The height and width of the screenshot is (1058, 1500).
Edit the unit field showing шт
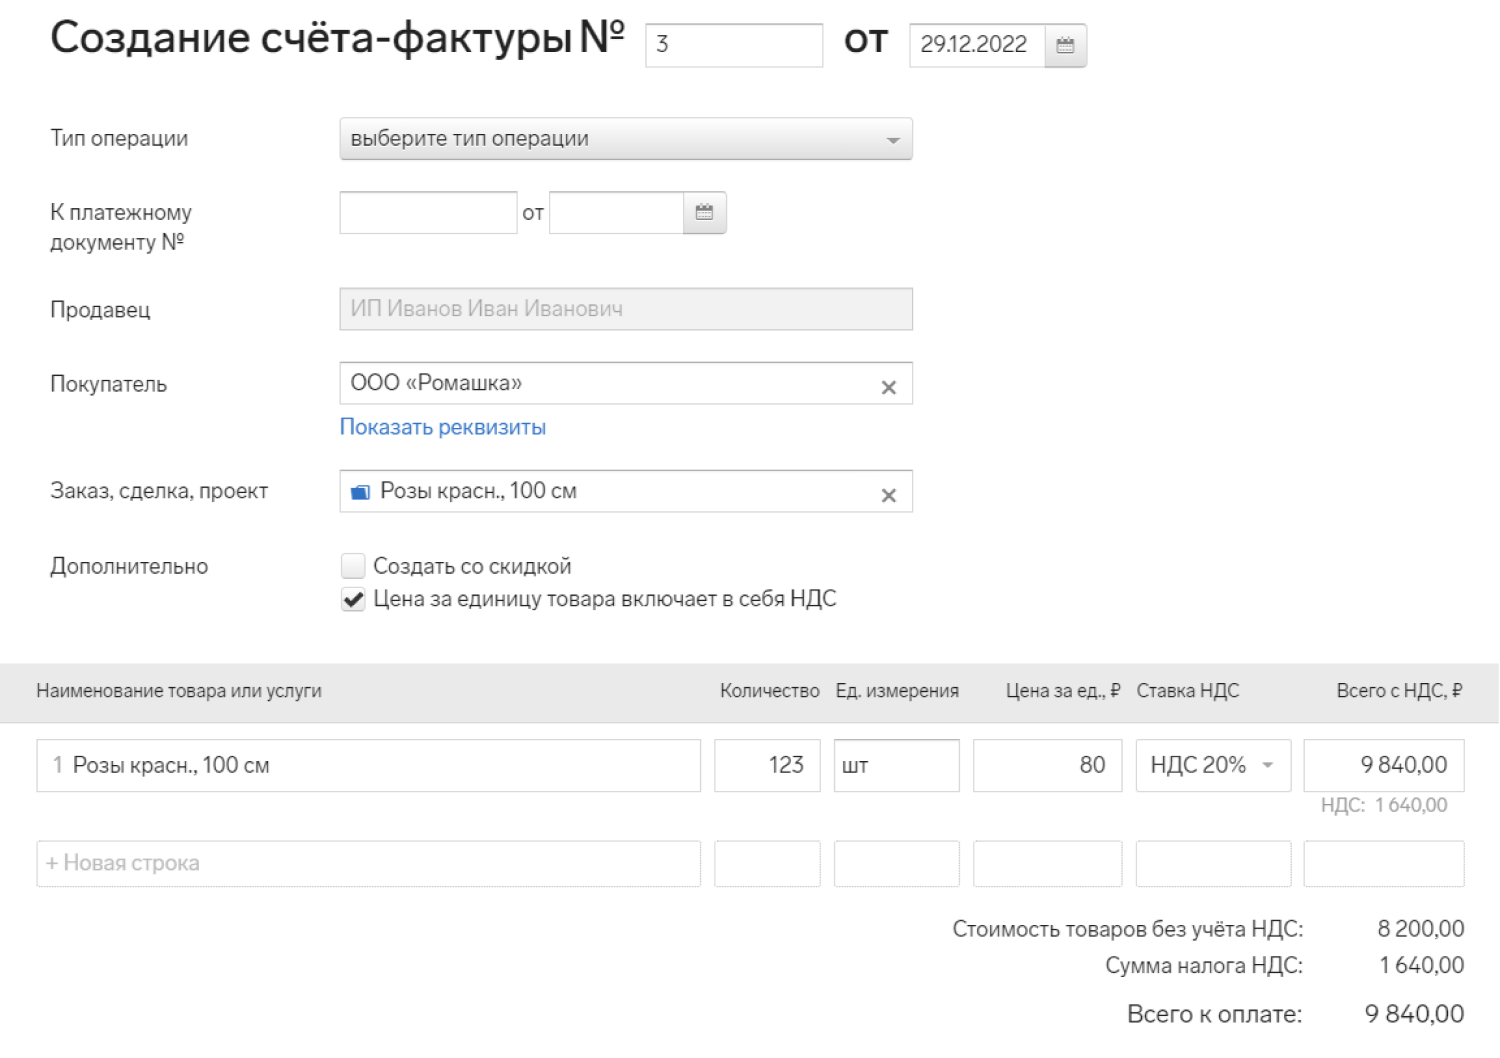tap(896, 766)
